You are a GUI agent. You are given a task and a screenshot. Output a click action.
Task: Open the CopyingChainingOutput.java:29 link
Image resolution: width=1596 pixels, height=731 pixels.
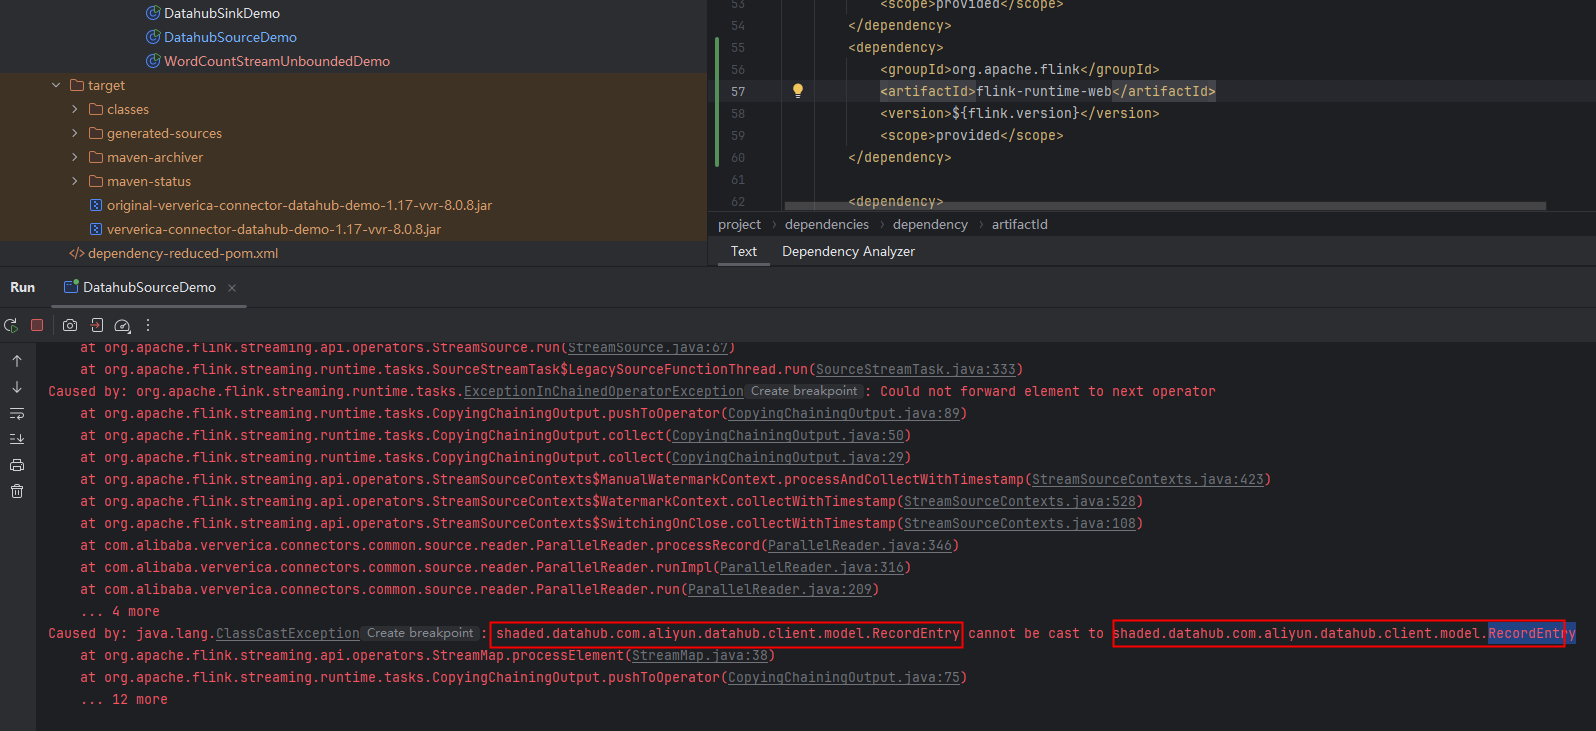pyautogui.click(x=788, y=457)
